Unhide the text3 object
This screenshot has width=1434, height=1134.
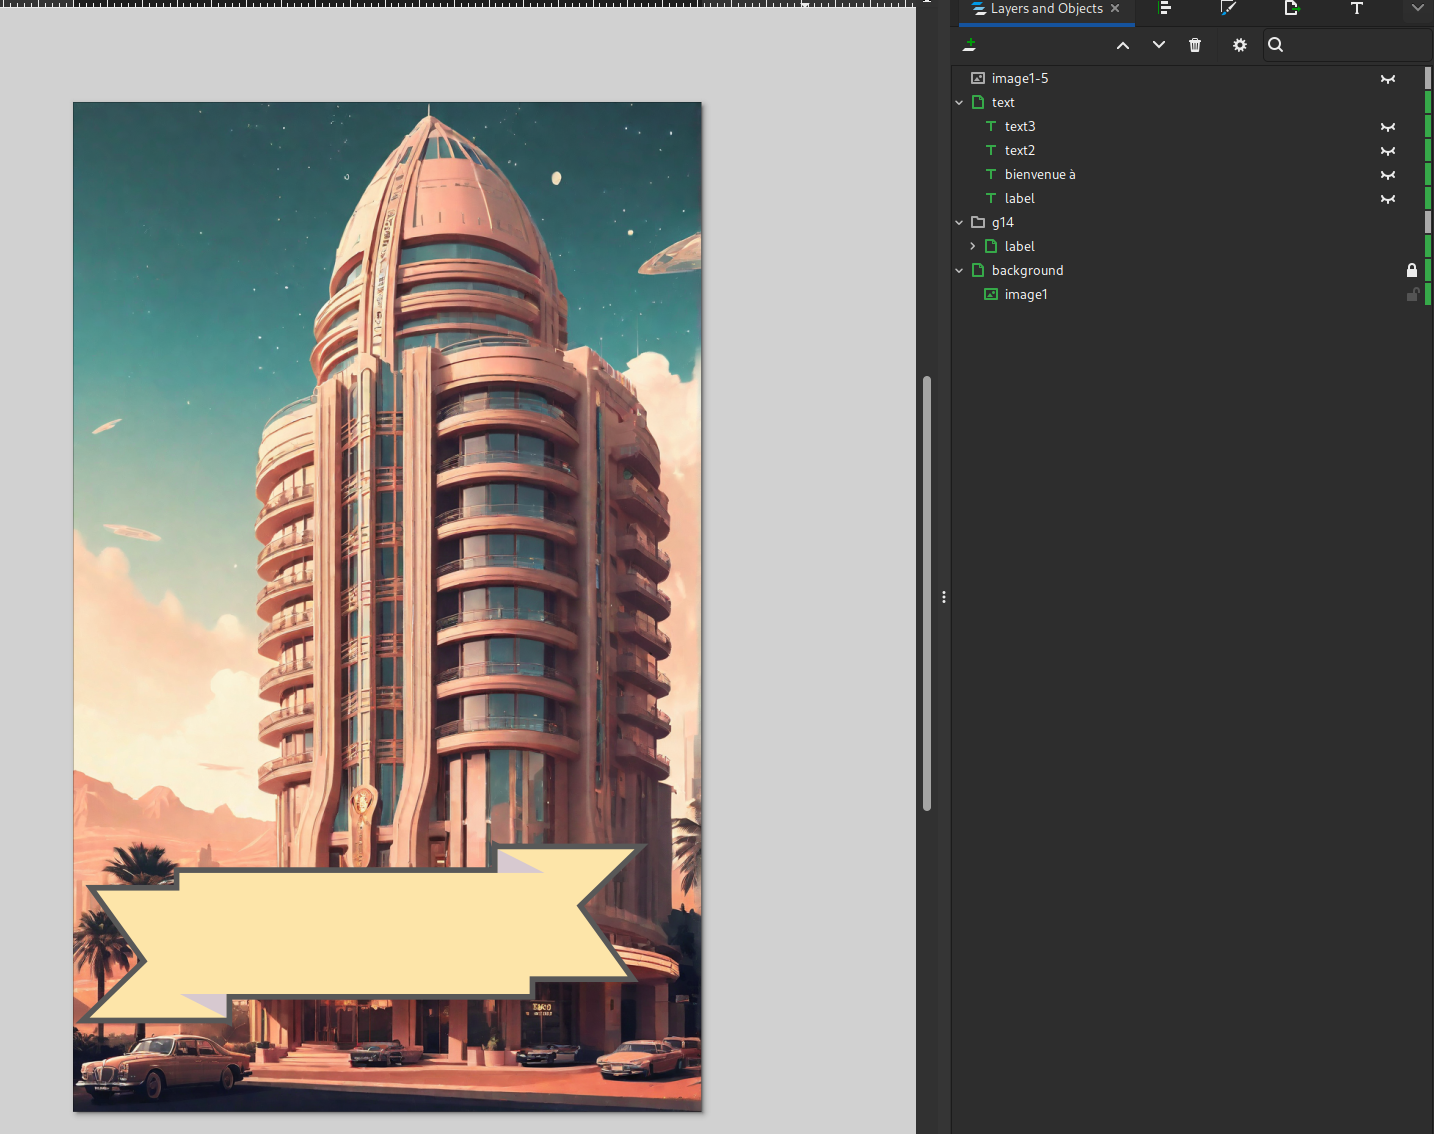(x=1387, y=127)
